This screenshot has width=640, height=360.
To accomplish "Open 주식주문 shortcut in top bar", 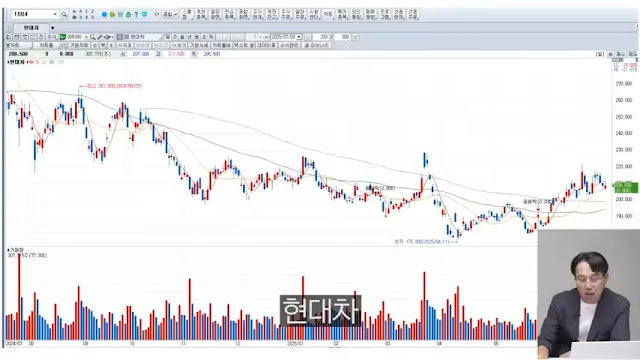I will pyautogui.click(x=285, y=14).
